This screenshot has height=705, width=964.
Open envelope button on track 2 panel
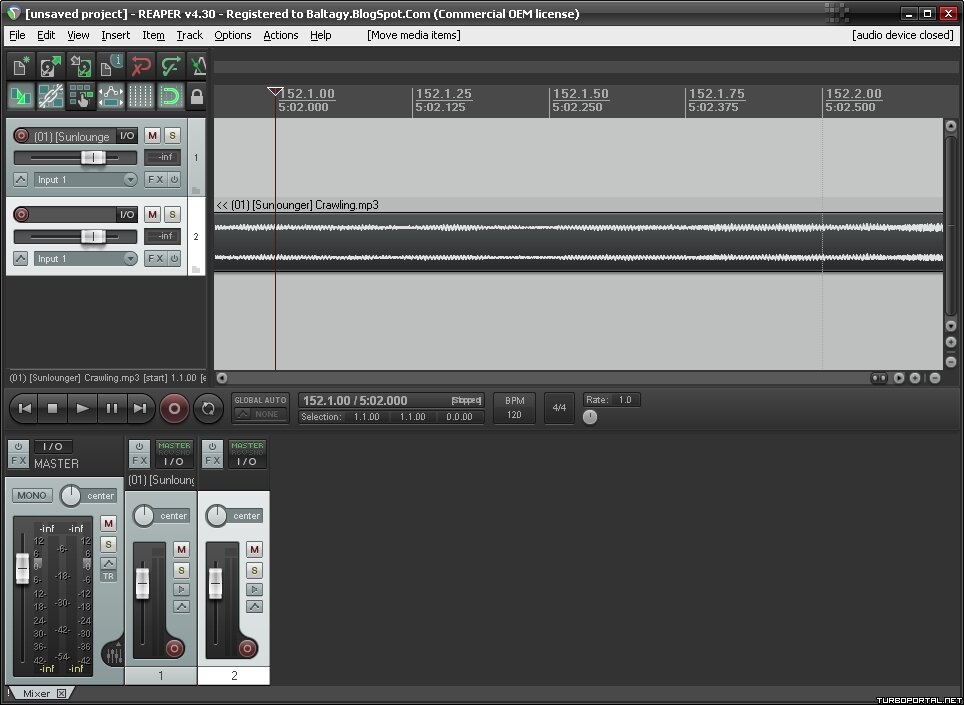click(x=20, y=258)
